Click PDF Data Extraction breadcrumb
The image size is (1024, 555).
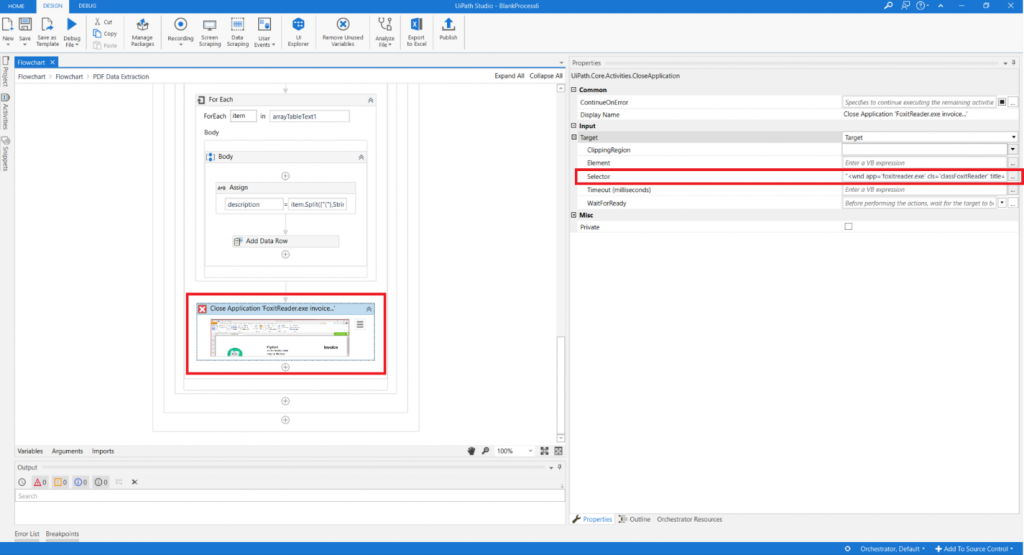121,76
